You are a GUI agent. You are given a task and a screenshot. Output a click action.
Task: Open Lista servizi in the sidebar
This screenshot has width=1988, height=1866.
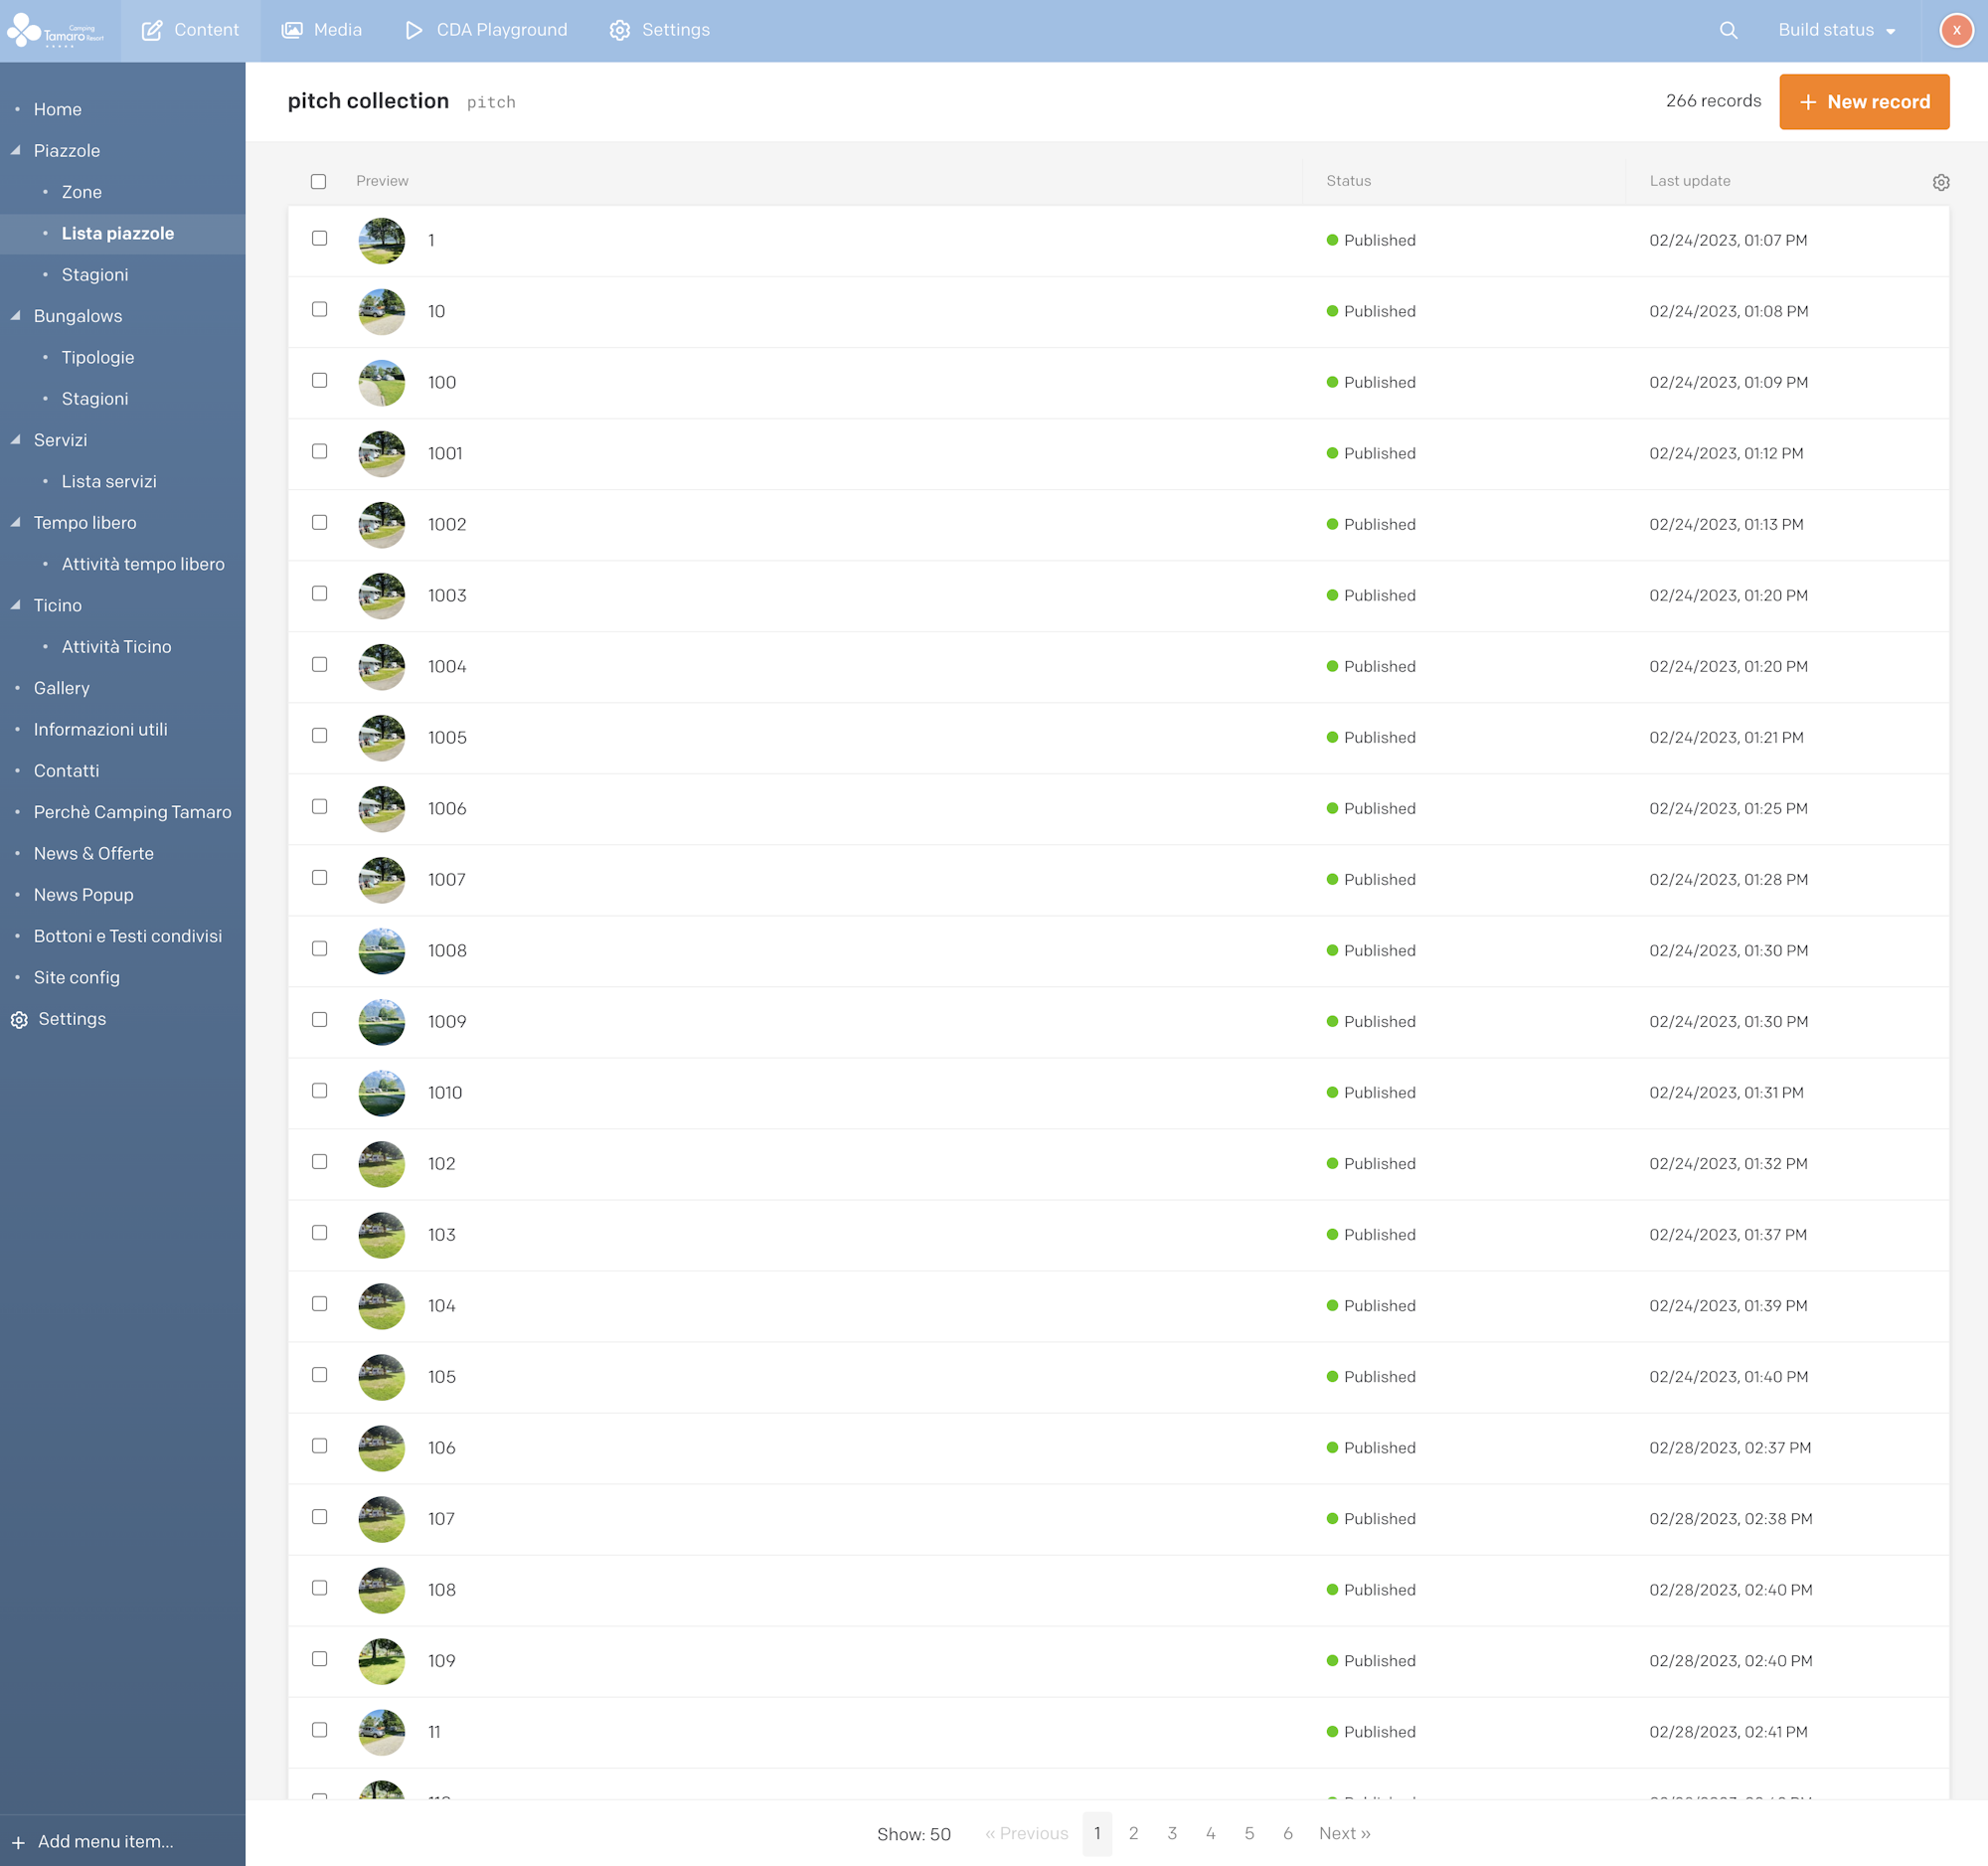tap(109, 481)
